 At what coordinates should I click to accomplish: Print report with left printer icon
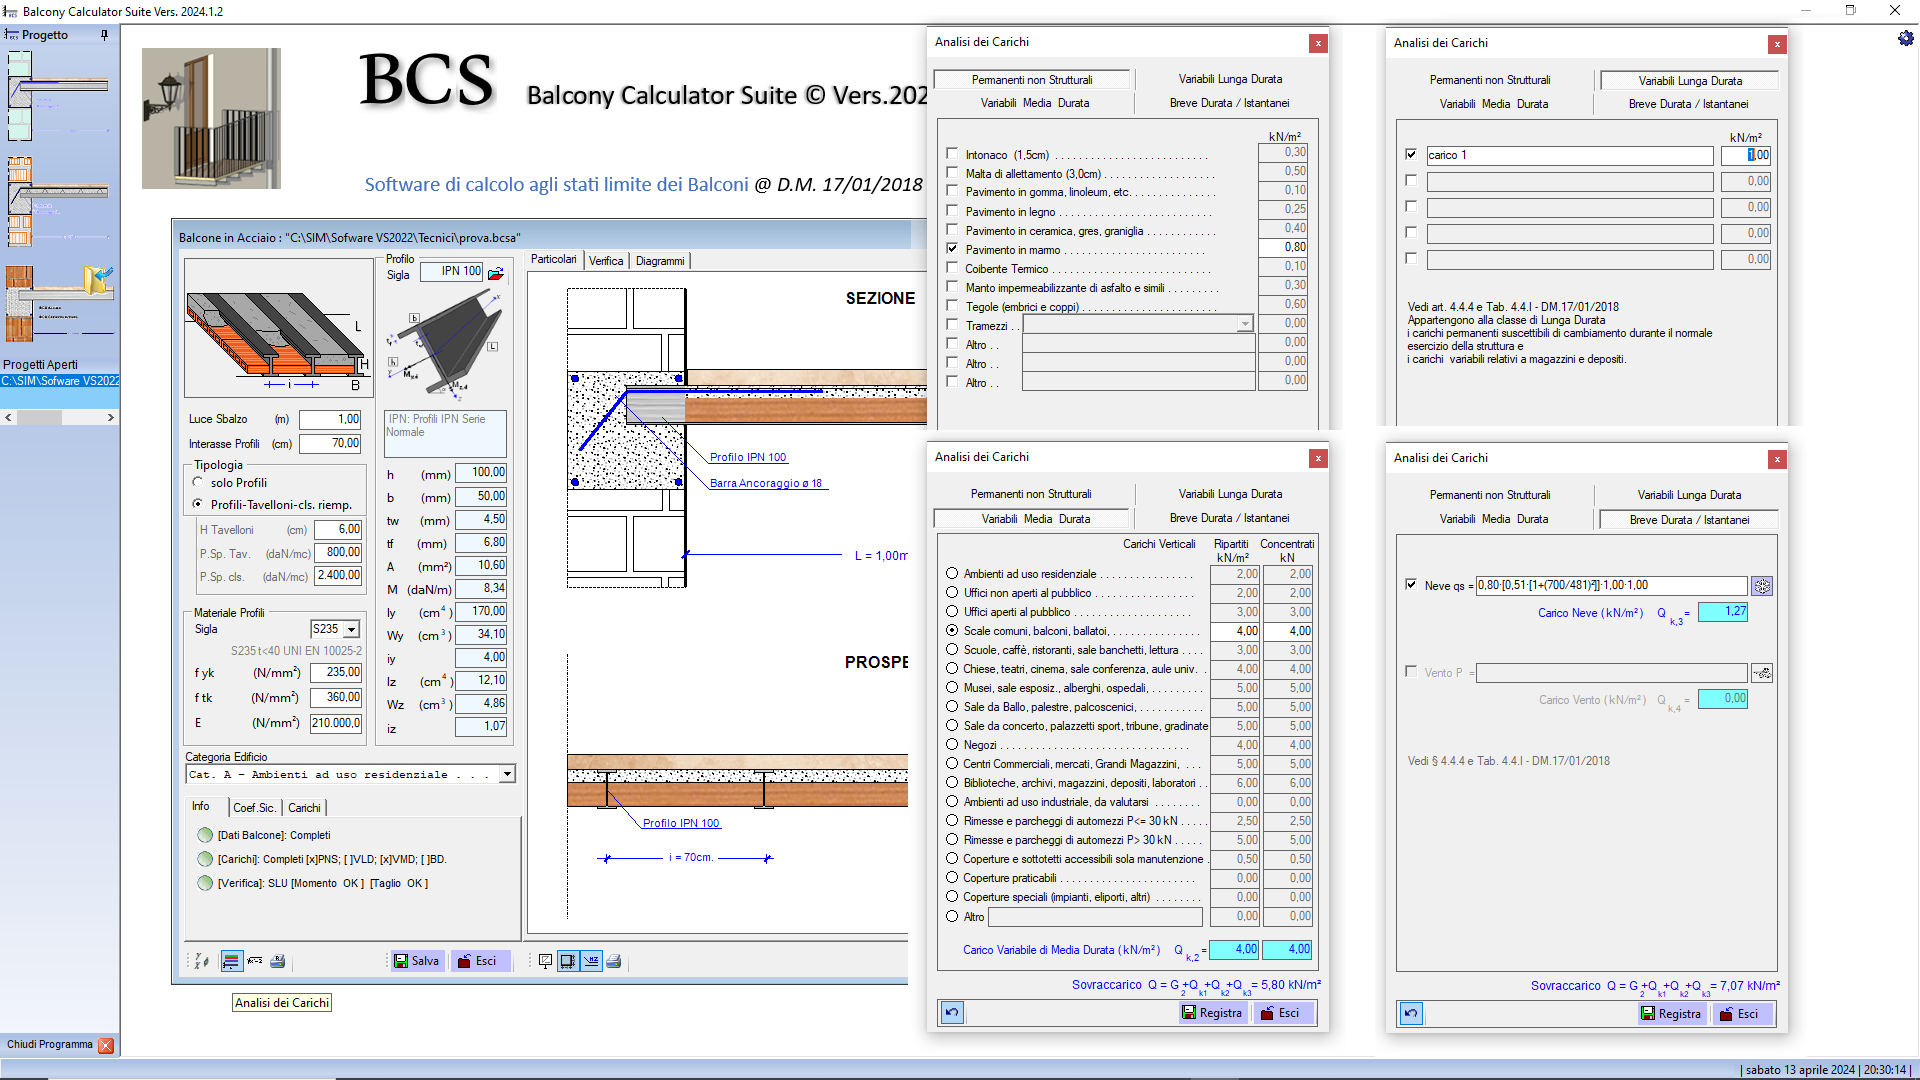pyautogui.click(x=278, y=961)
